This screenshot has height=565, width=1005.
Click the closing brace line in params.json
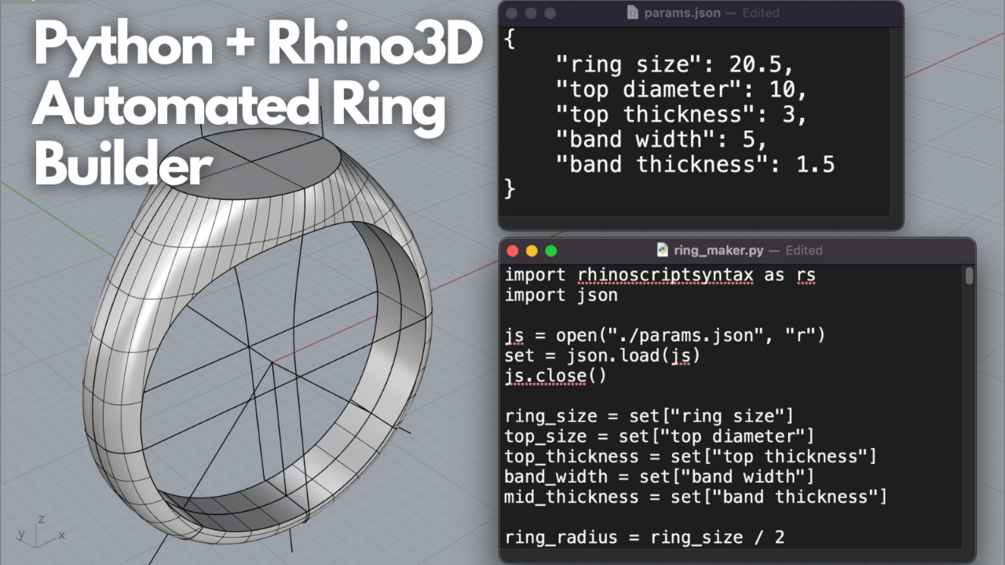(510, 190)
